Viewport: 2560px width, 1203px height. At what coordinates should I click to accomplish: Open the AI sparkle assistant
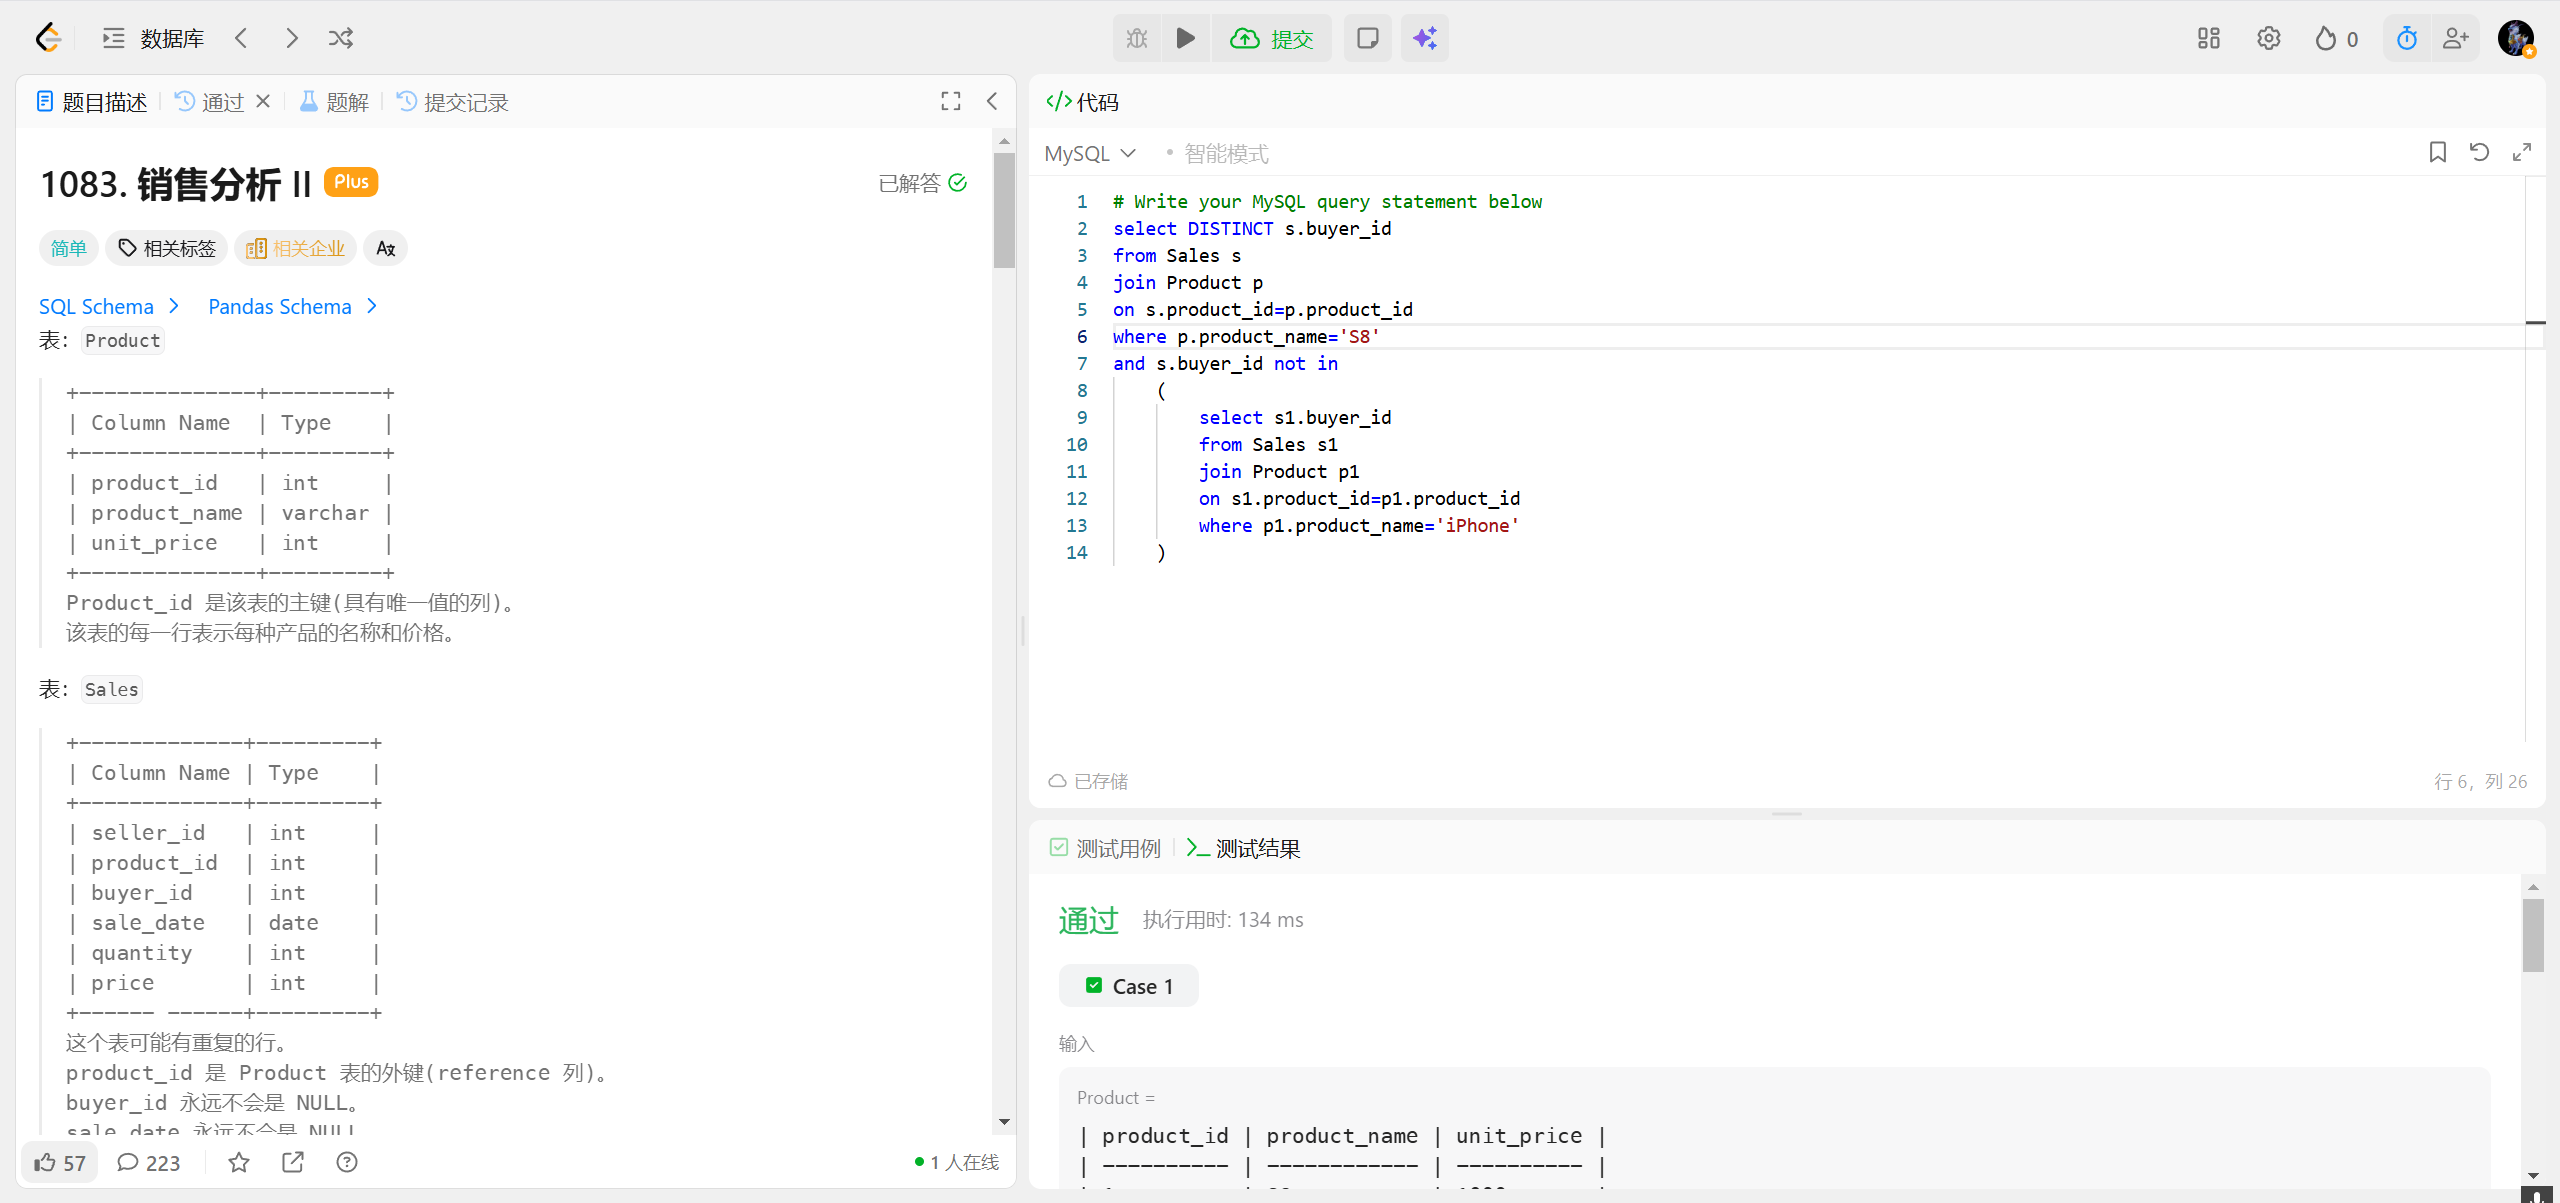click(1424, 38)
